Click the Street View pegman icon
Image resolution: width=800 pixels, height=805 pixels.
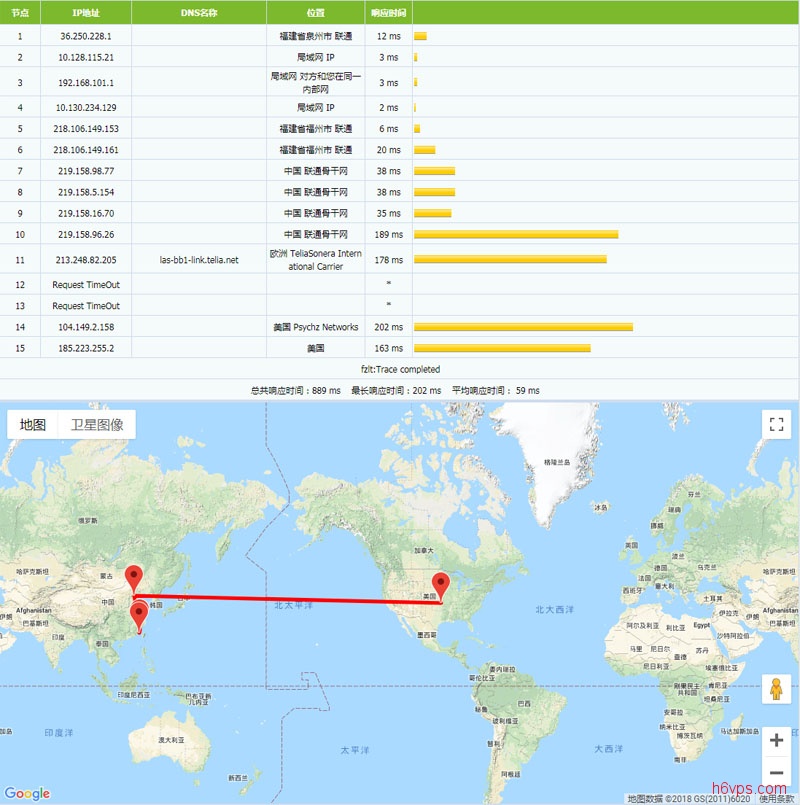[x=776, y=688]
